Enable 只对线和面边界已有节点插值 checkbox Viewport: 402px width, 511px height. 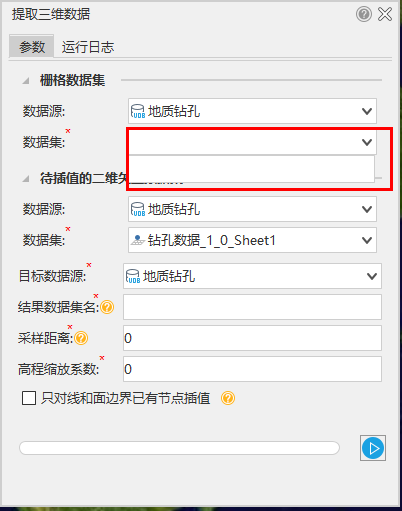(x=29, y=398)
